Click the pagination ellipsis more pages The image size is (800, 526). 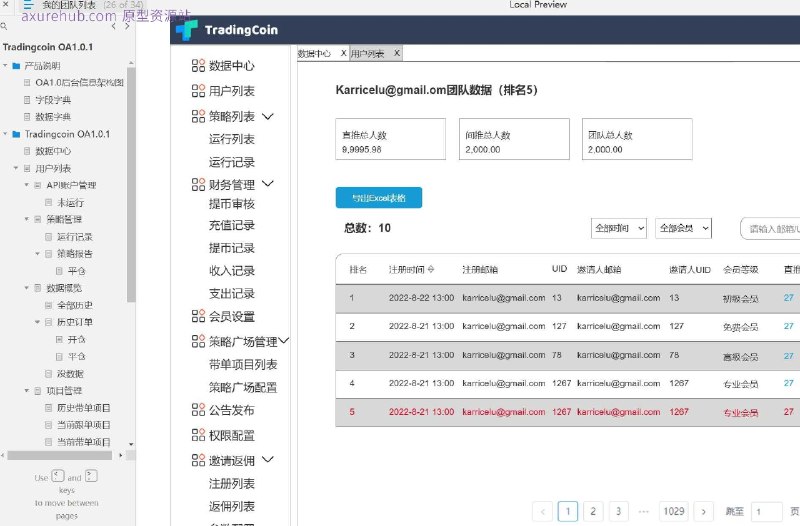pyautogui.click(x=643, y=511)
